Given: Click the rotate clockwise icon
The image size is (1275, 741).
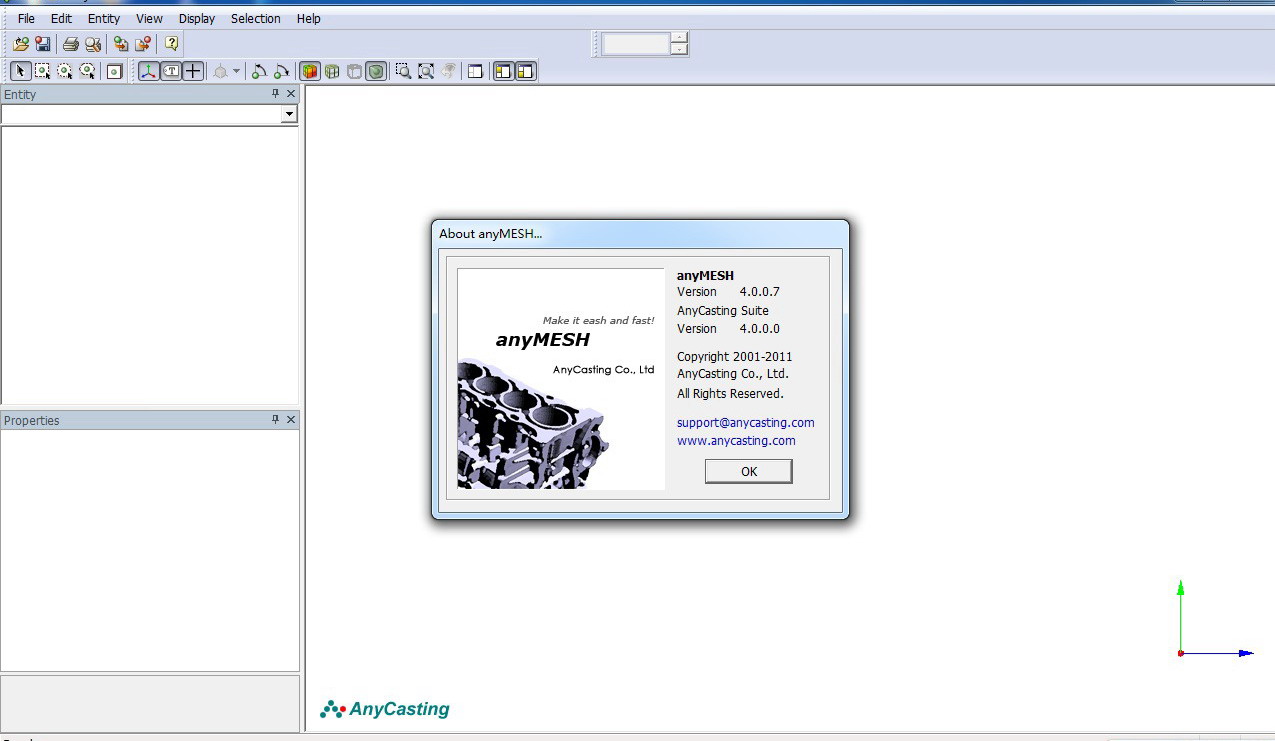Looking at the screenshot, I should click(x=281, y=71).
